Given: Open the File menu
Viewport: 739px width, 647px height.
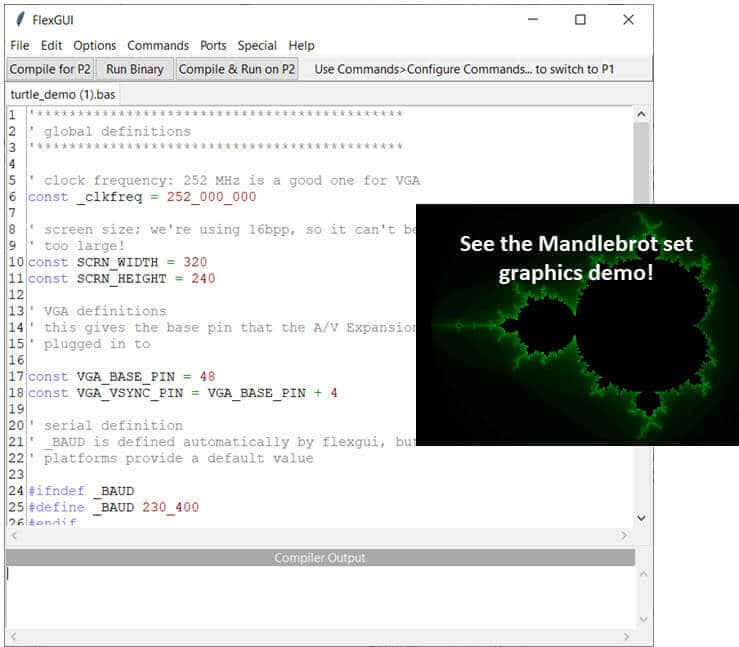Looking at the screenshot, I should (x=20, y=45).
